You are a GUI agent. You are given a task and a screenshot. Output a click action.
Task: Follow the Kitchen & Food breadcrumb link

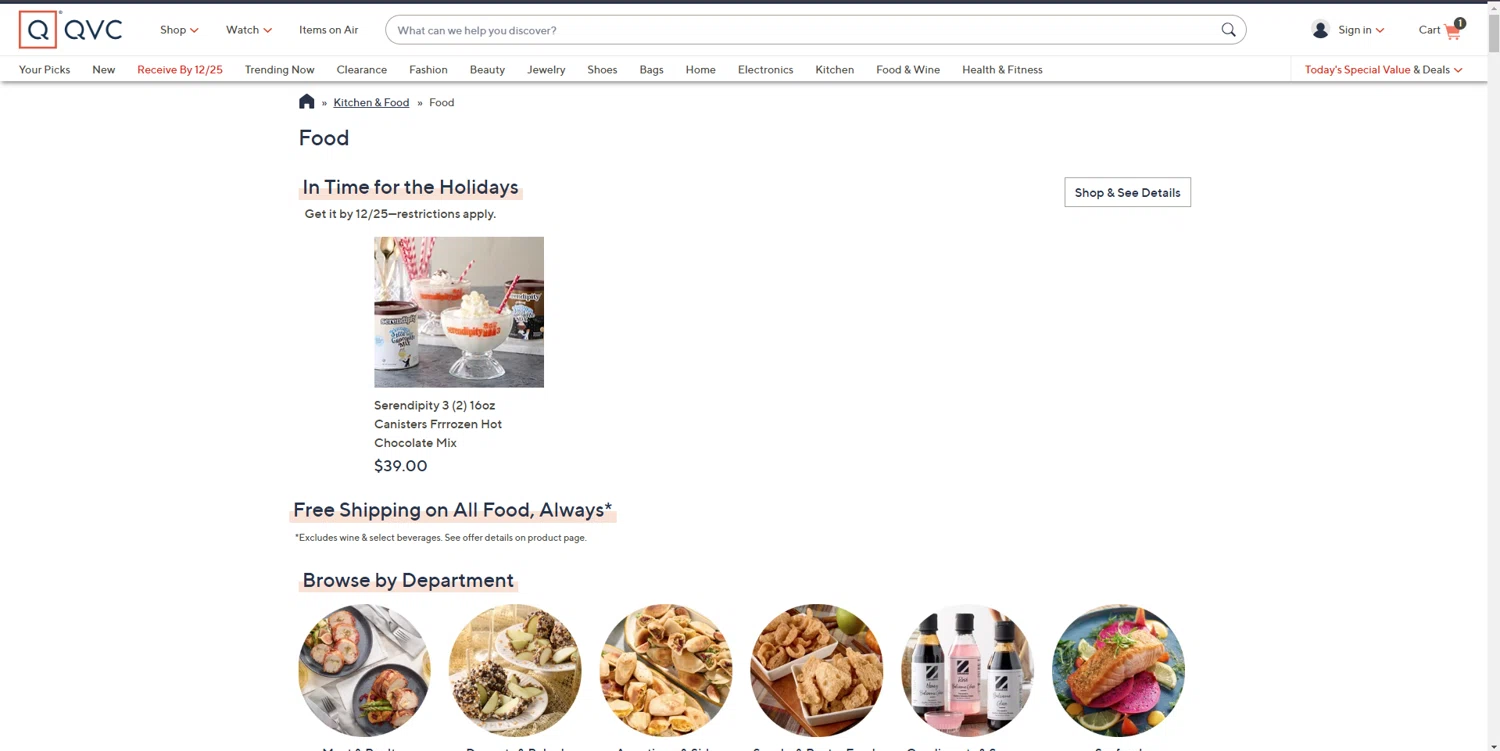(371, 102)
